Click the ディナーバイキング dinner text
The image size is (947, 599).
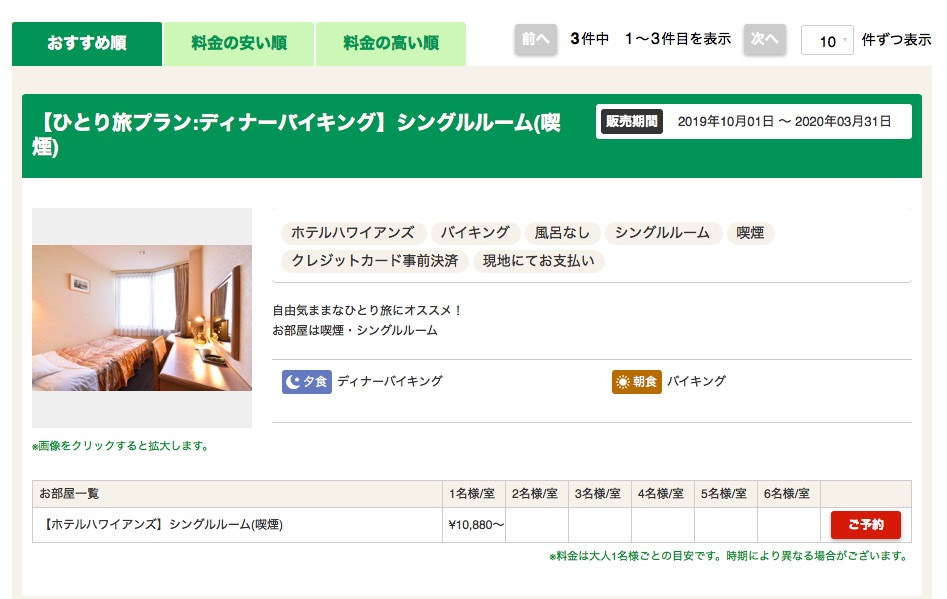[x=390, y=381]
